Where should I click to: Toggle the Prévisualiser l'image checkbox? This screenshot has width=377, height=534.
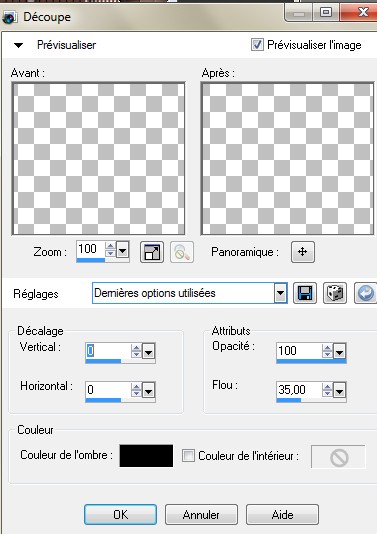tap(257, 45)
